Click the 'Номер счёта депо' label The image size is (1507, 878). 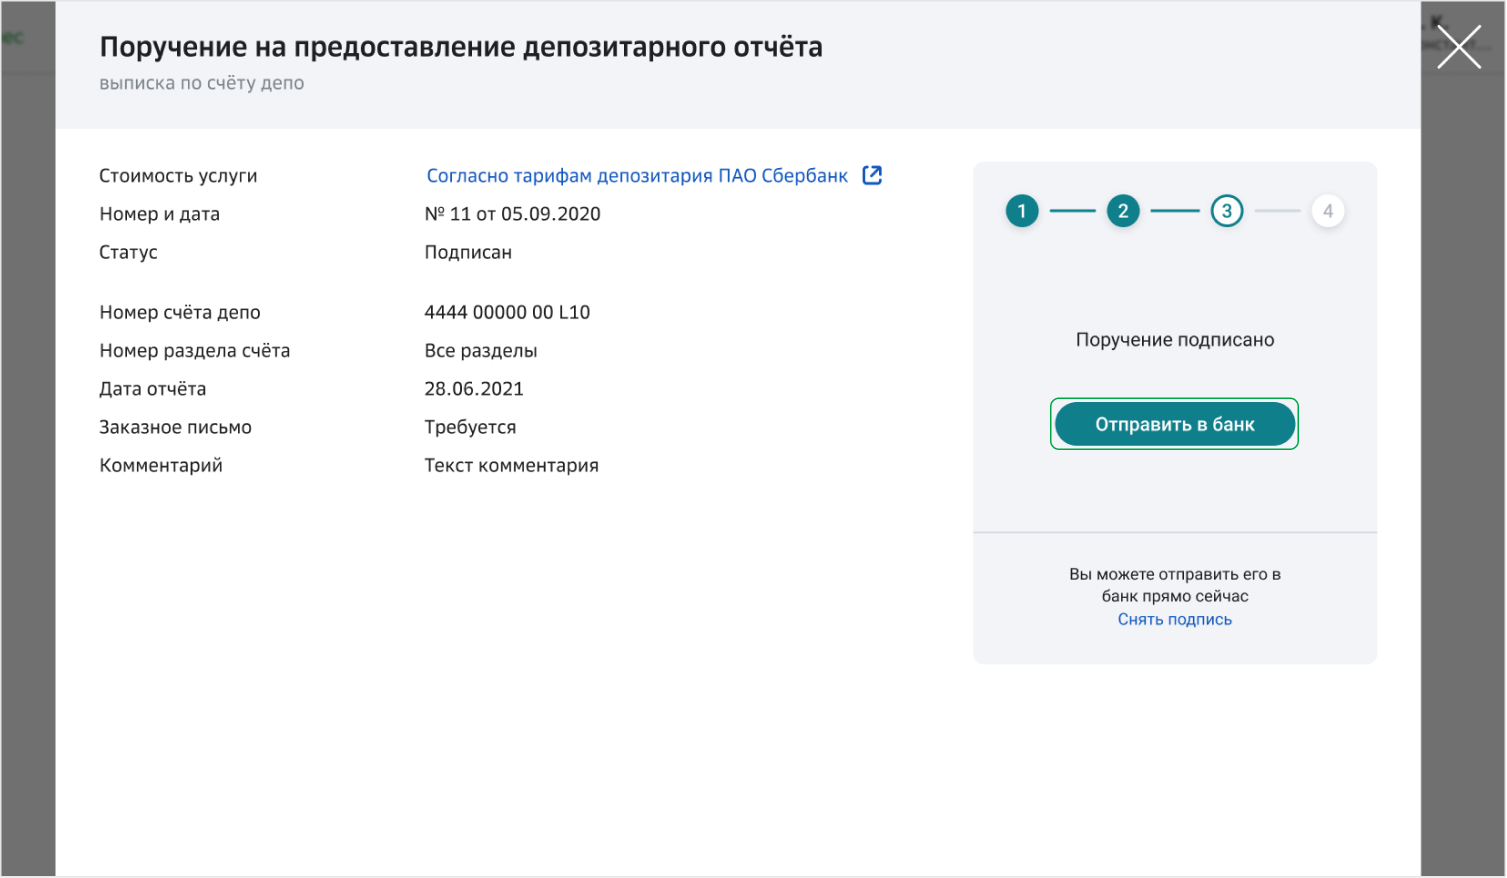click(x=180, y=312)
